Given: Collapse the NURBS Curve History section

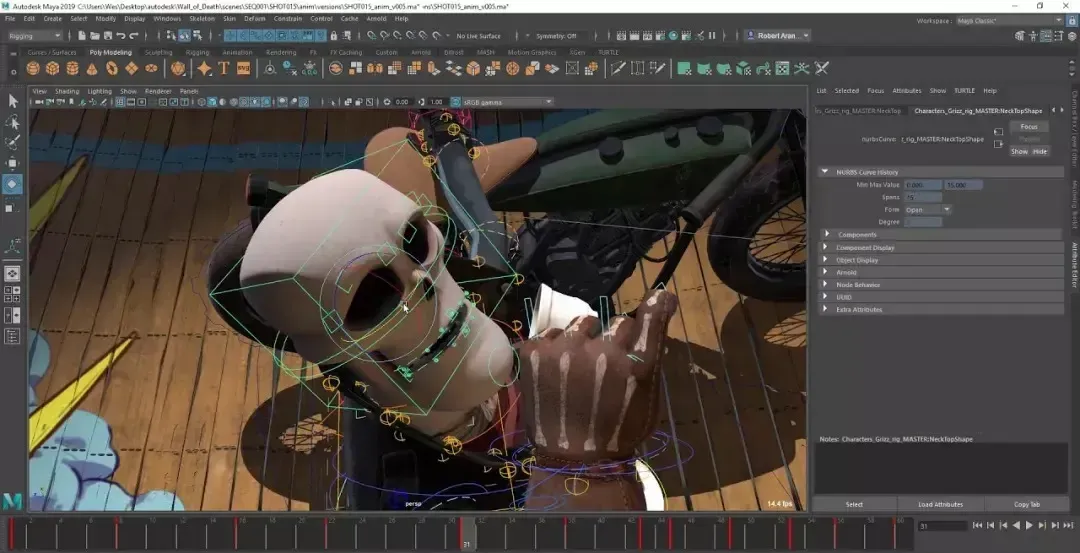Looking at the screenshot, I should click(940, 172).
